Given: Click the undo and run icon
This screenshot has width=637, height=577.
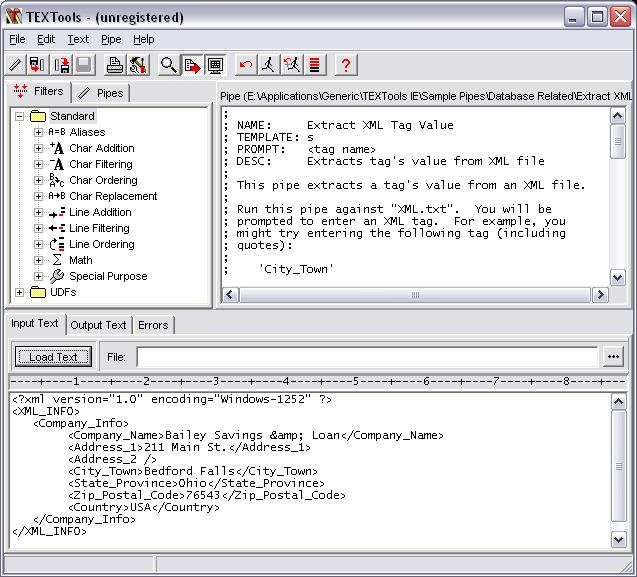Looking at the screenshot, I should pyautogui.click(x=292, y=65).
